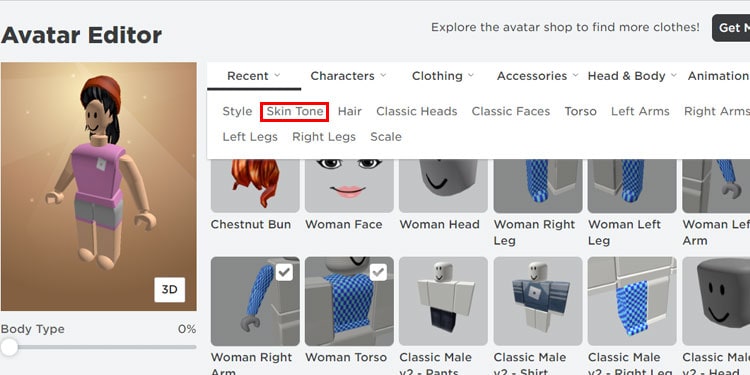The width and height of the screenshot is (750, 375).
Task: Click the Get More button at top right
Action: 731,28
